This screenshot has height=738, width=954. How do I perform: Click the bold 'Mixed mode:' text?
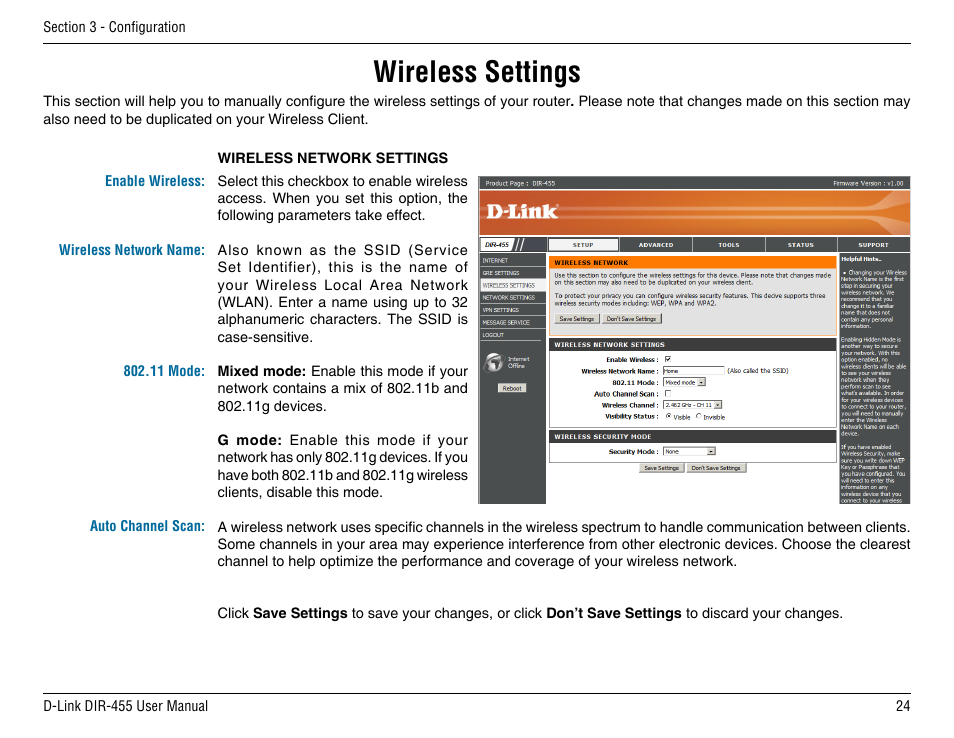click(x=262, y=371)
